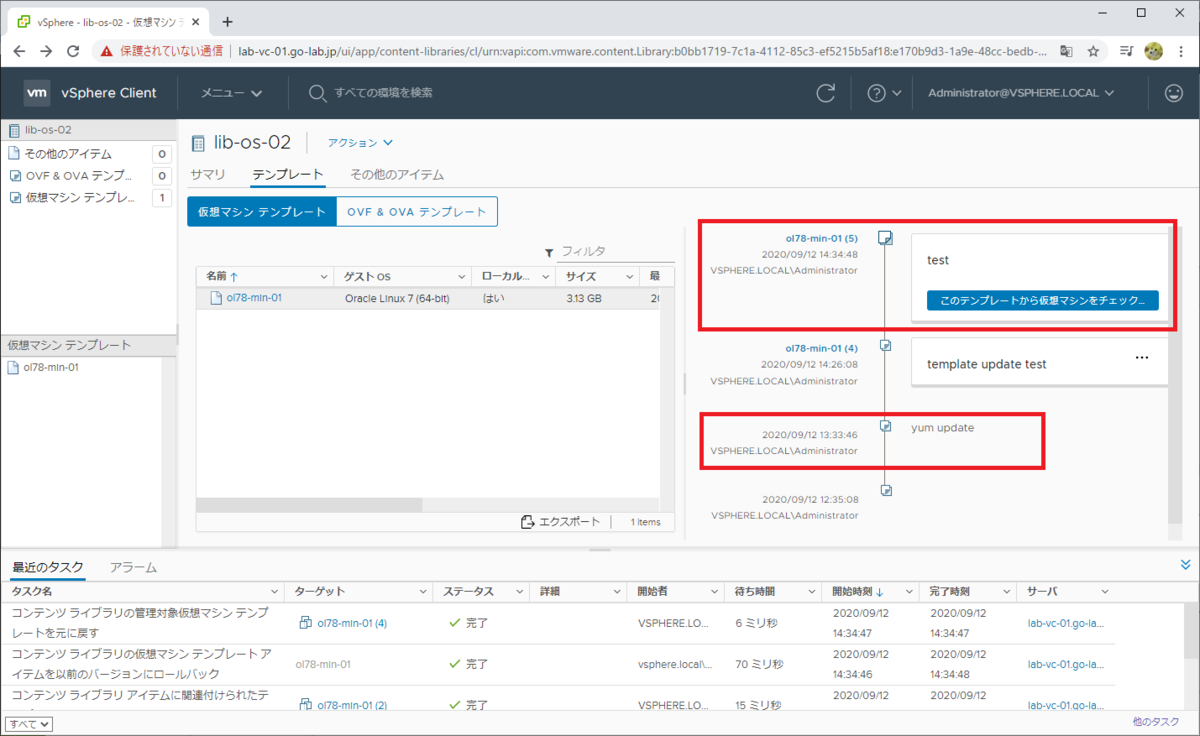Viewport: 1200px width, 736px height.
Task: Refresh the vSphere Client view
Action: coord(826,93)
